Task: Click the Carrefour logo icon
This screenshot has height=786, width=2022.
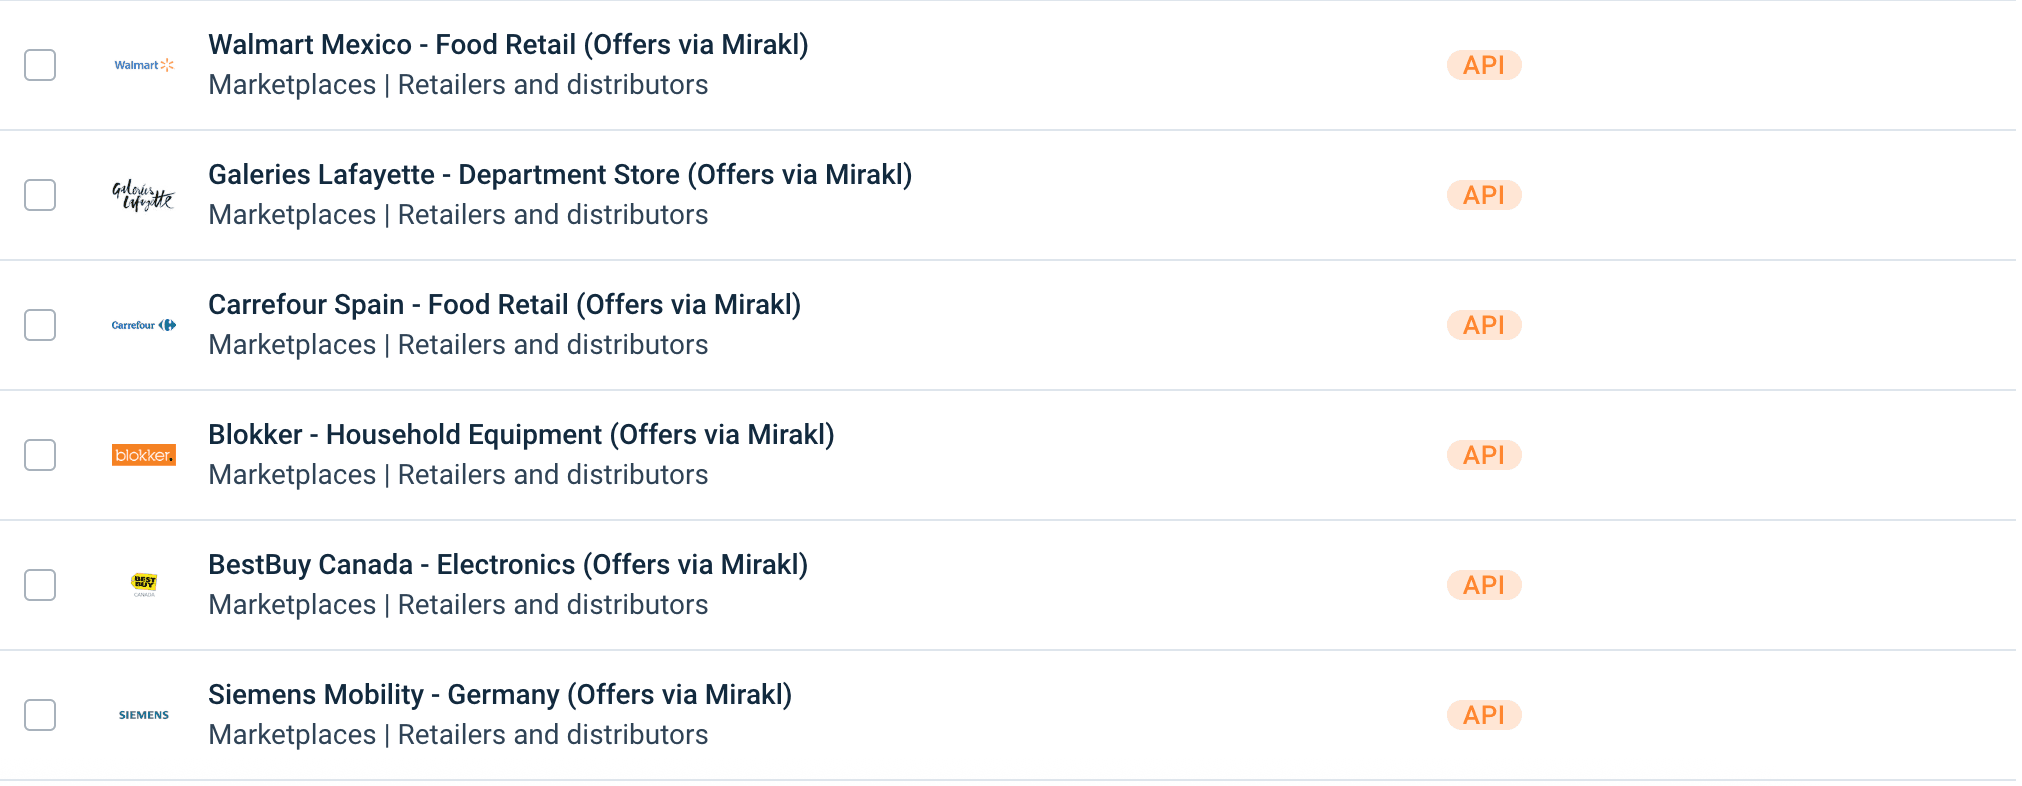Action: [x=143, y=325]
